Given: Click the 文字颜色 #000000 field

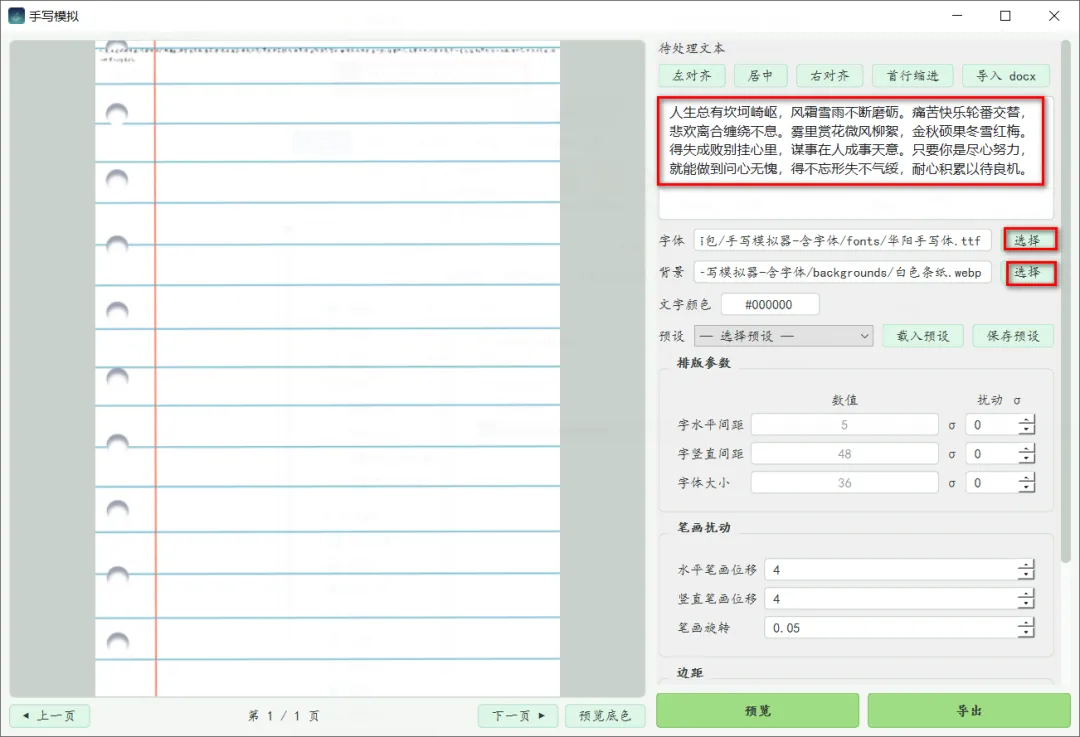Looking at the screenshot, I should pyautogui.click(x=769, y=304).
